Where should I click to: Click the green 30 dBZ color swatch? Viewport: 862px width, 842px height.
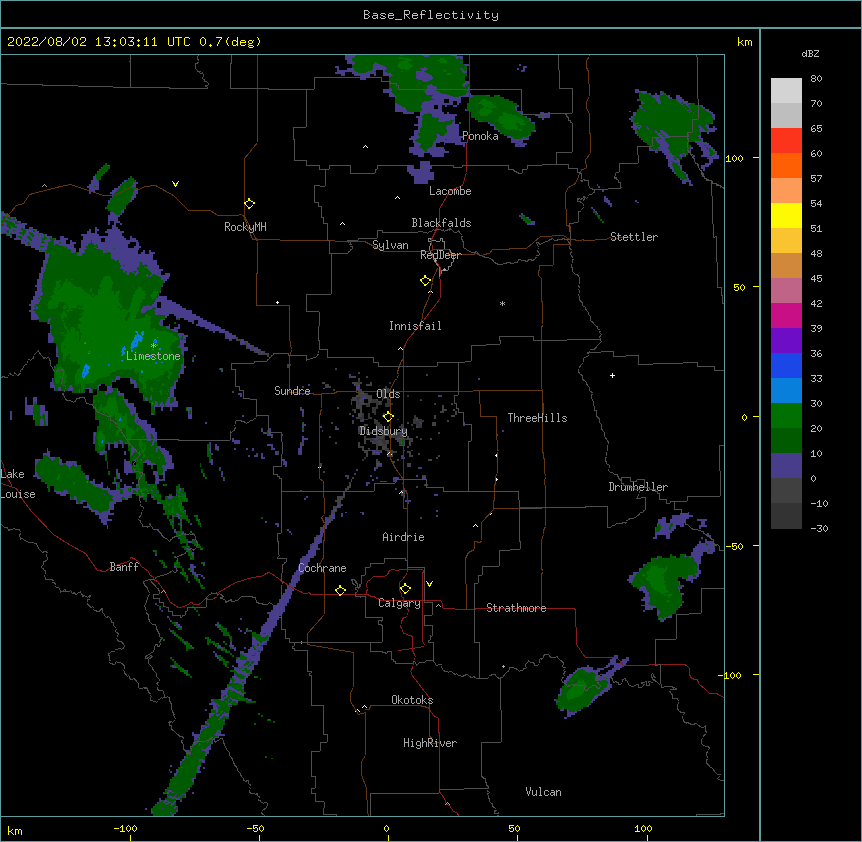786,416
